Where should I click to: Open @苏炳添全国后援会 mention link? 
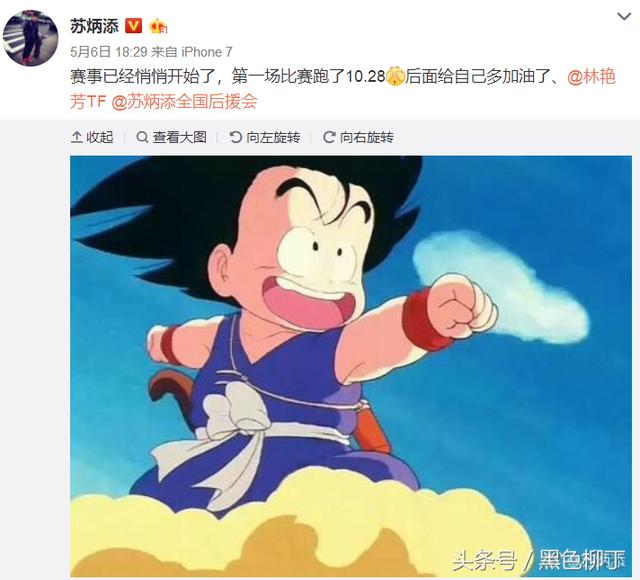click(x=184, y=101)
